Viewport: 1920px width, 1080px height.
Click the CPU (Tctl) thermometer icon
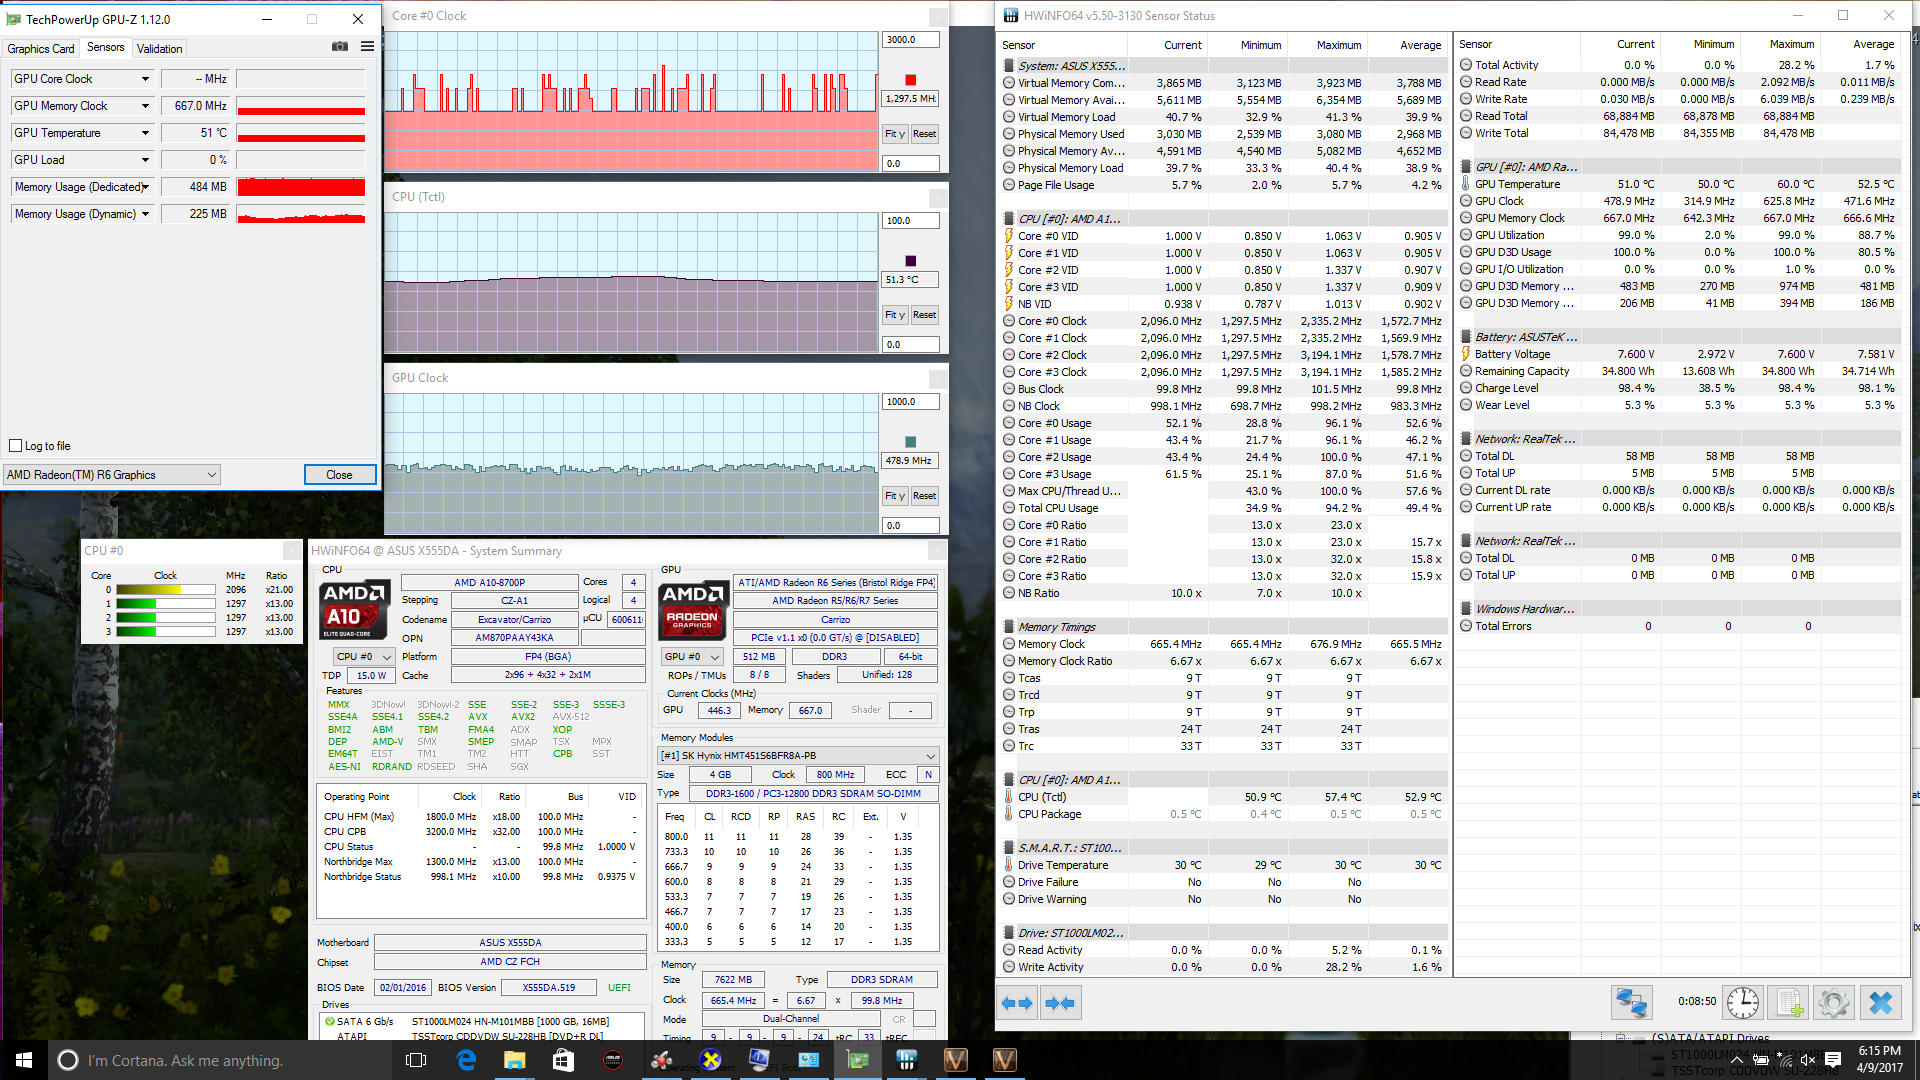pyautogui.click(x=1009, y=797)
